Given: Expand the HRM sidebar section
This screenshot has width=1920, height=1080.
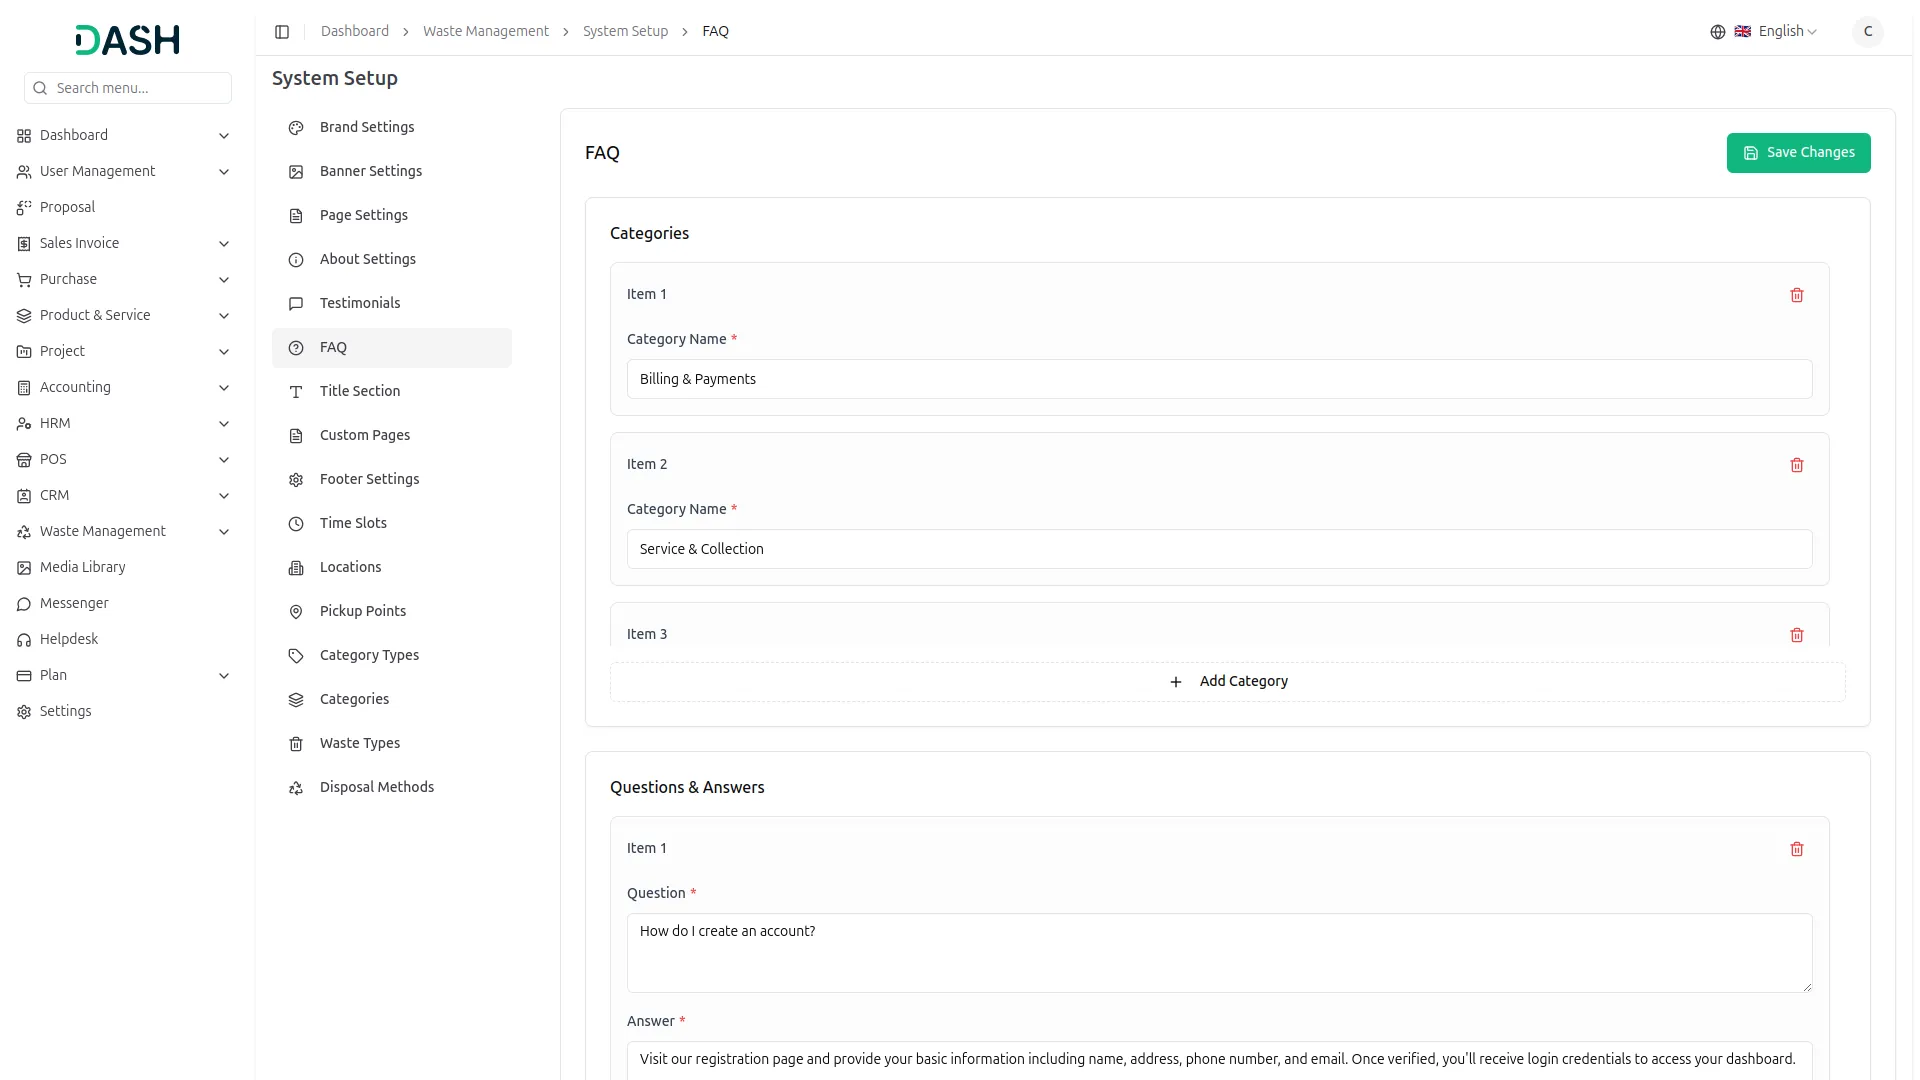Looking at the screenshot, I should pyautogui.click(x=224, y=424).
